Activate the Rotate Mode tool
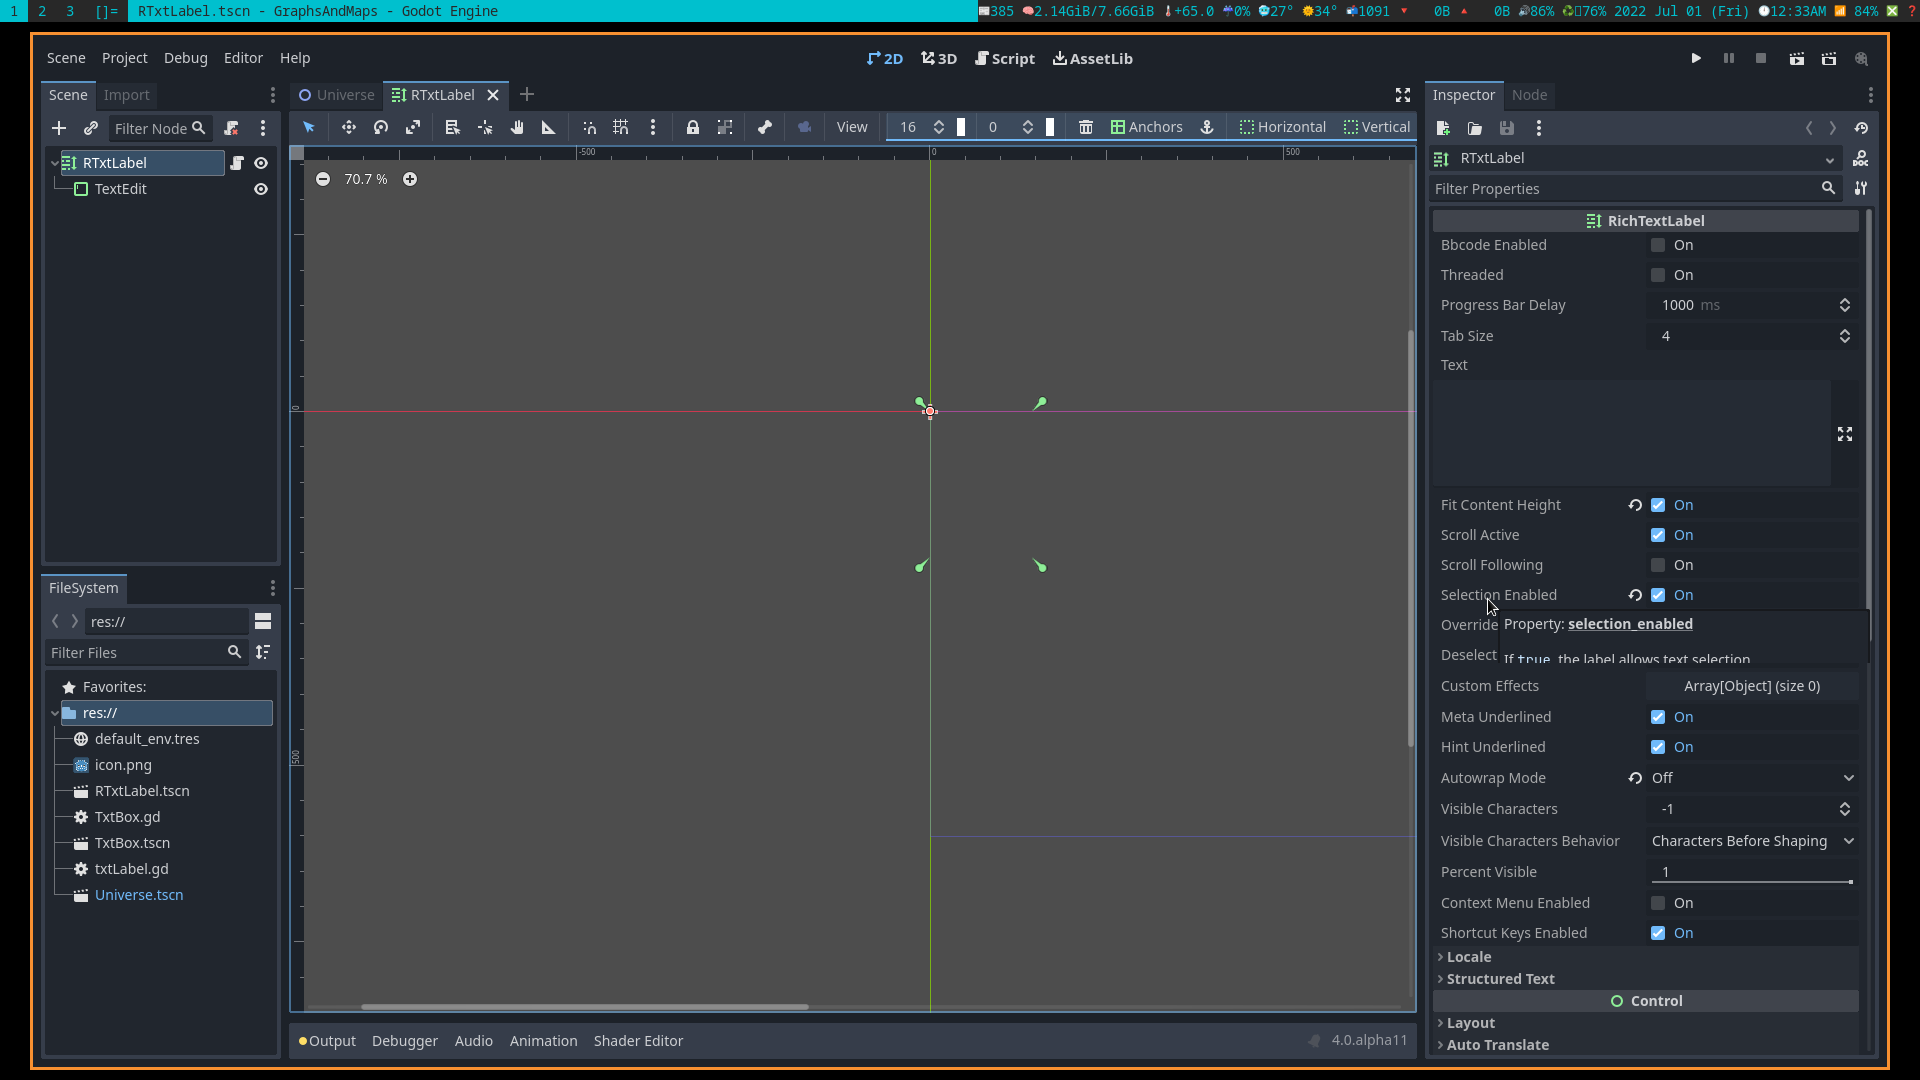Screen dimensions: 1920x1080 [380, 127]
